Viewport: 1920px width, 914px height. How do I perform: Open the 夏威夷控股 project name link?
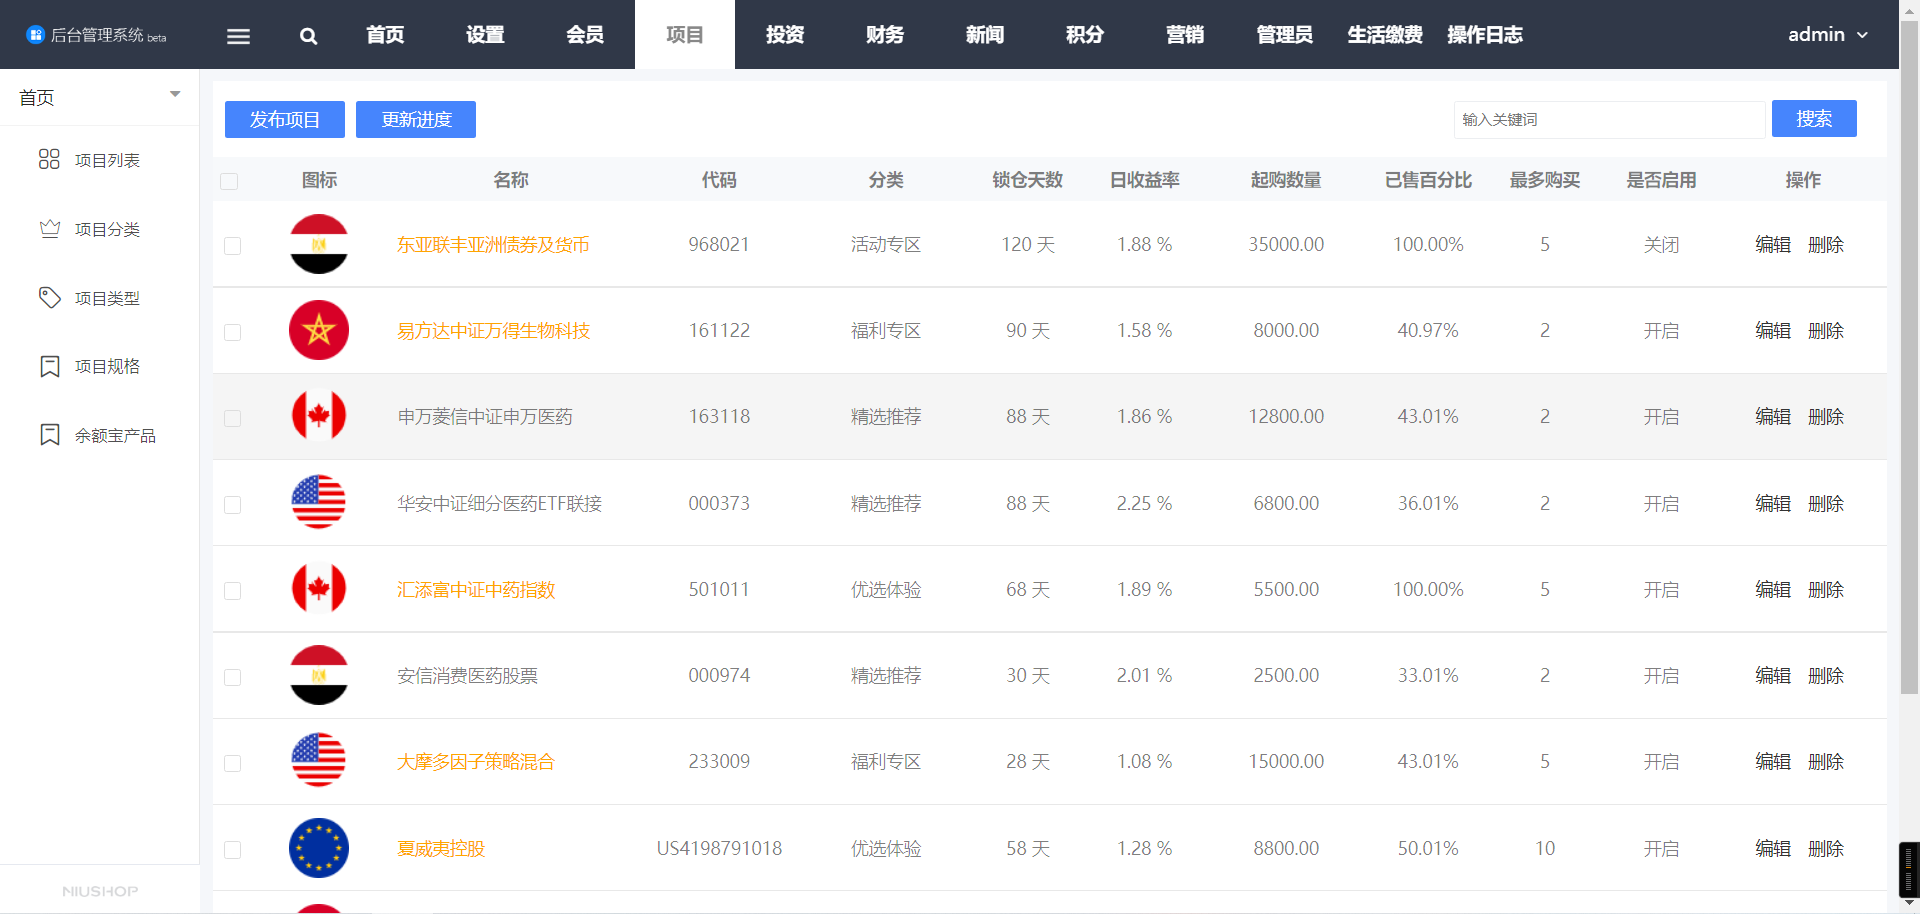(441, 848)
